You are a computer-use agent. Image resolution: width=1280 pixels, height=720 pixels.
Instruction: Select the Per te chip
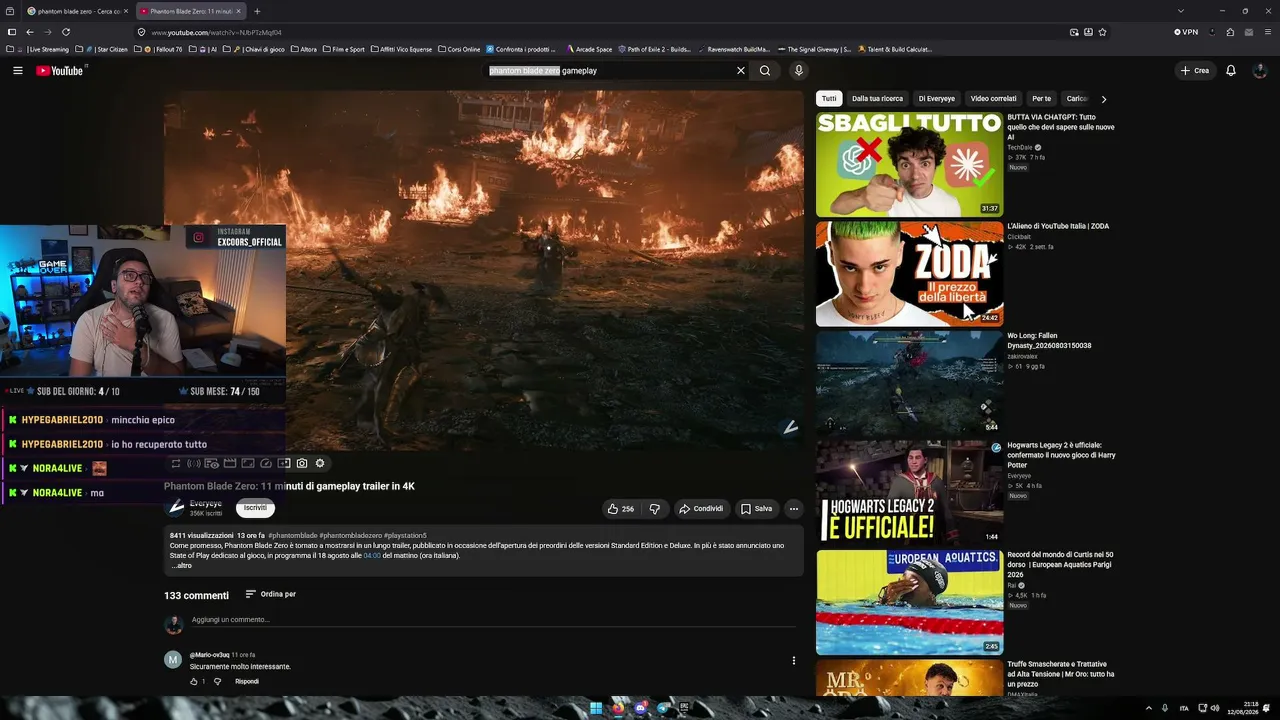click(1042, 99)
